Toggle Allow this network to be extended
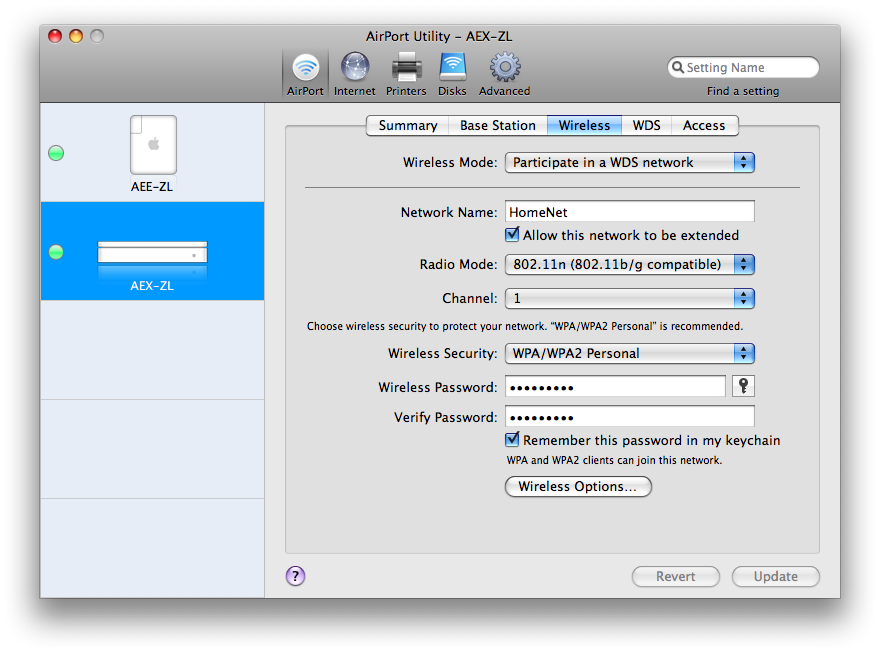 coord(512,234)
